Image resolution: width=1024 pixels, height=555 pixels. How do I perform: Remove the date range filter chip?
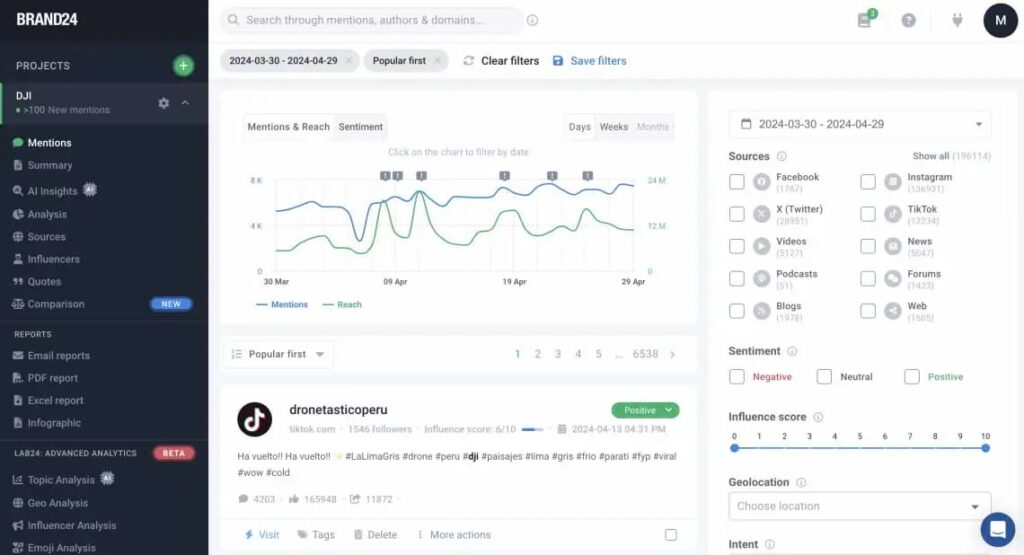coord(349,61)
